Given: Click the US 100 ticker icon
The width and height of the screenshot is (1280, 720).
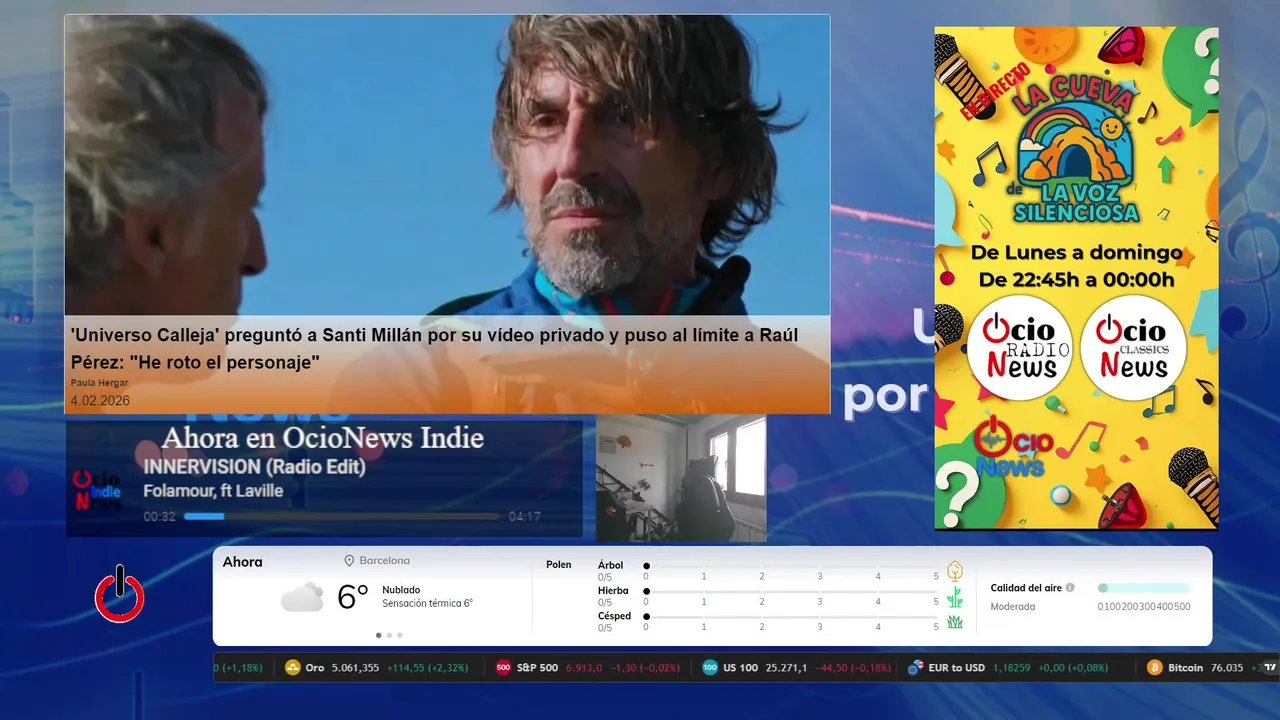Looking at the screenshot, I should pyautogui.click(x=710, y=667).
